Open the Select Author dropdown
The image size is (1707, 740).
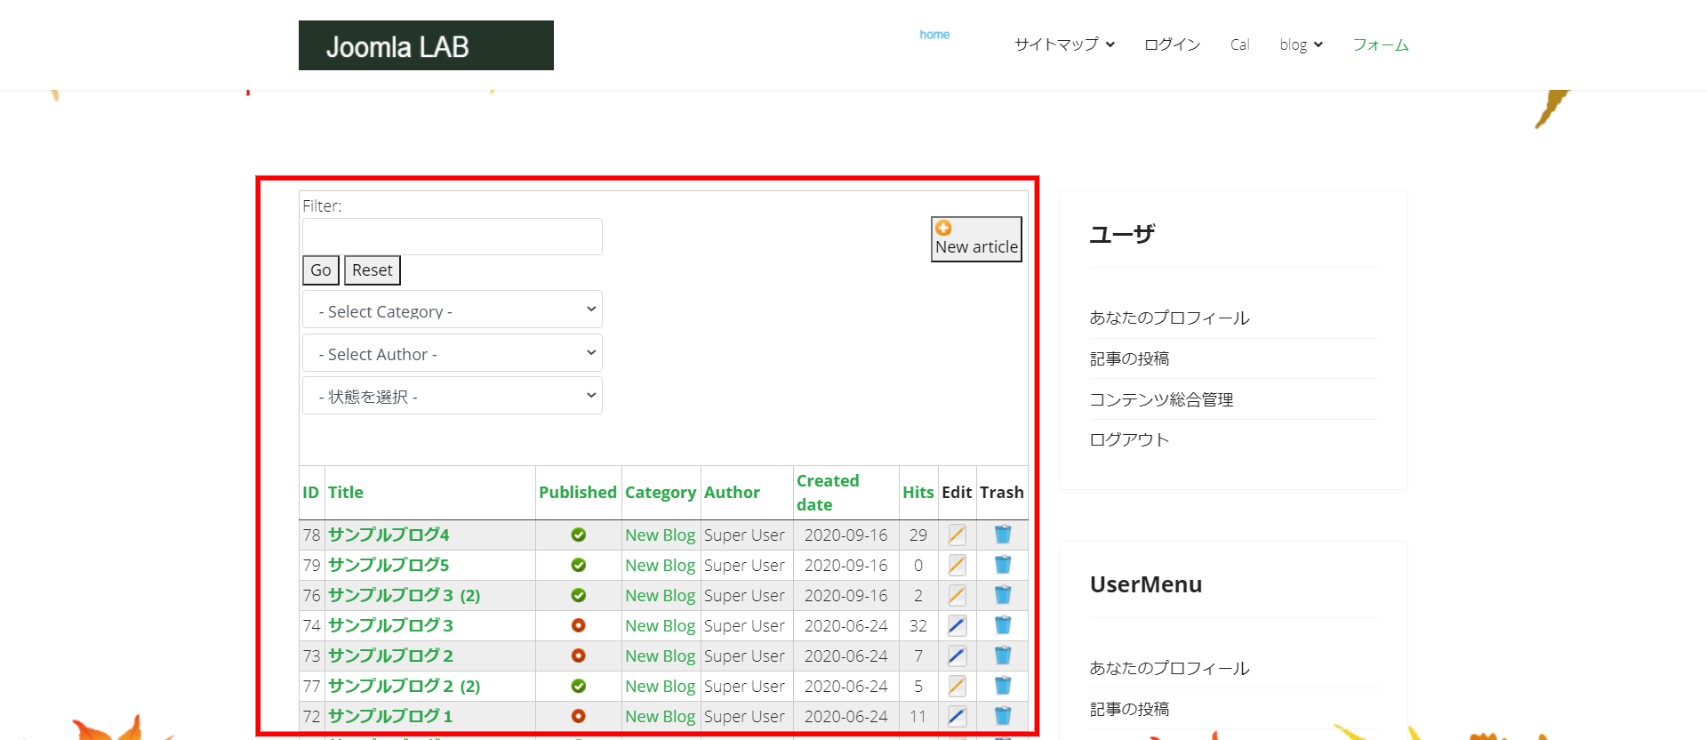(452, 353)
